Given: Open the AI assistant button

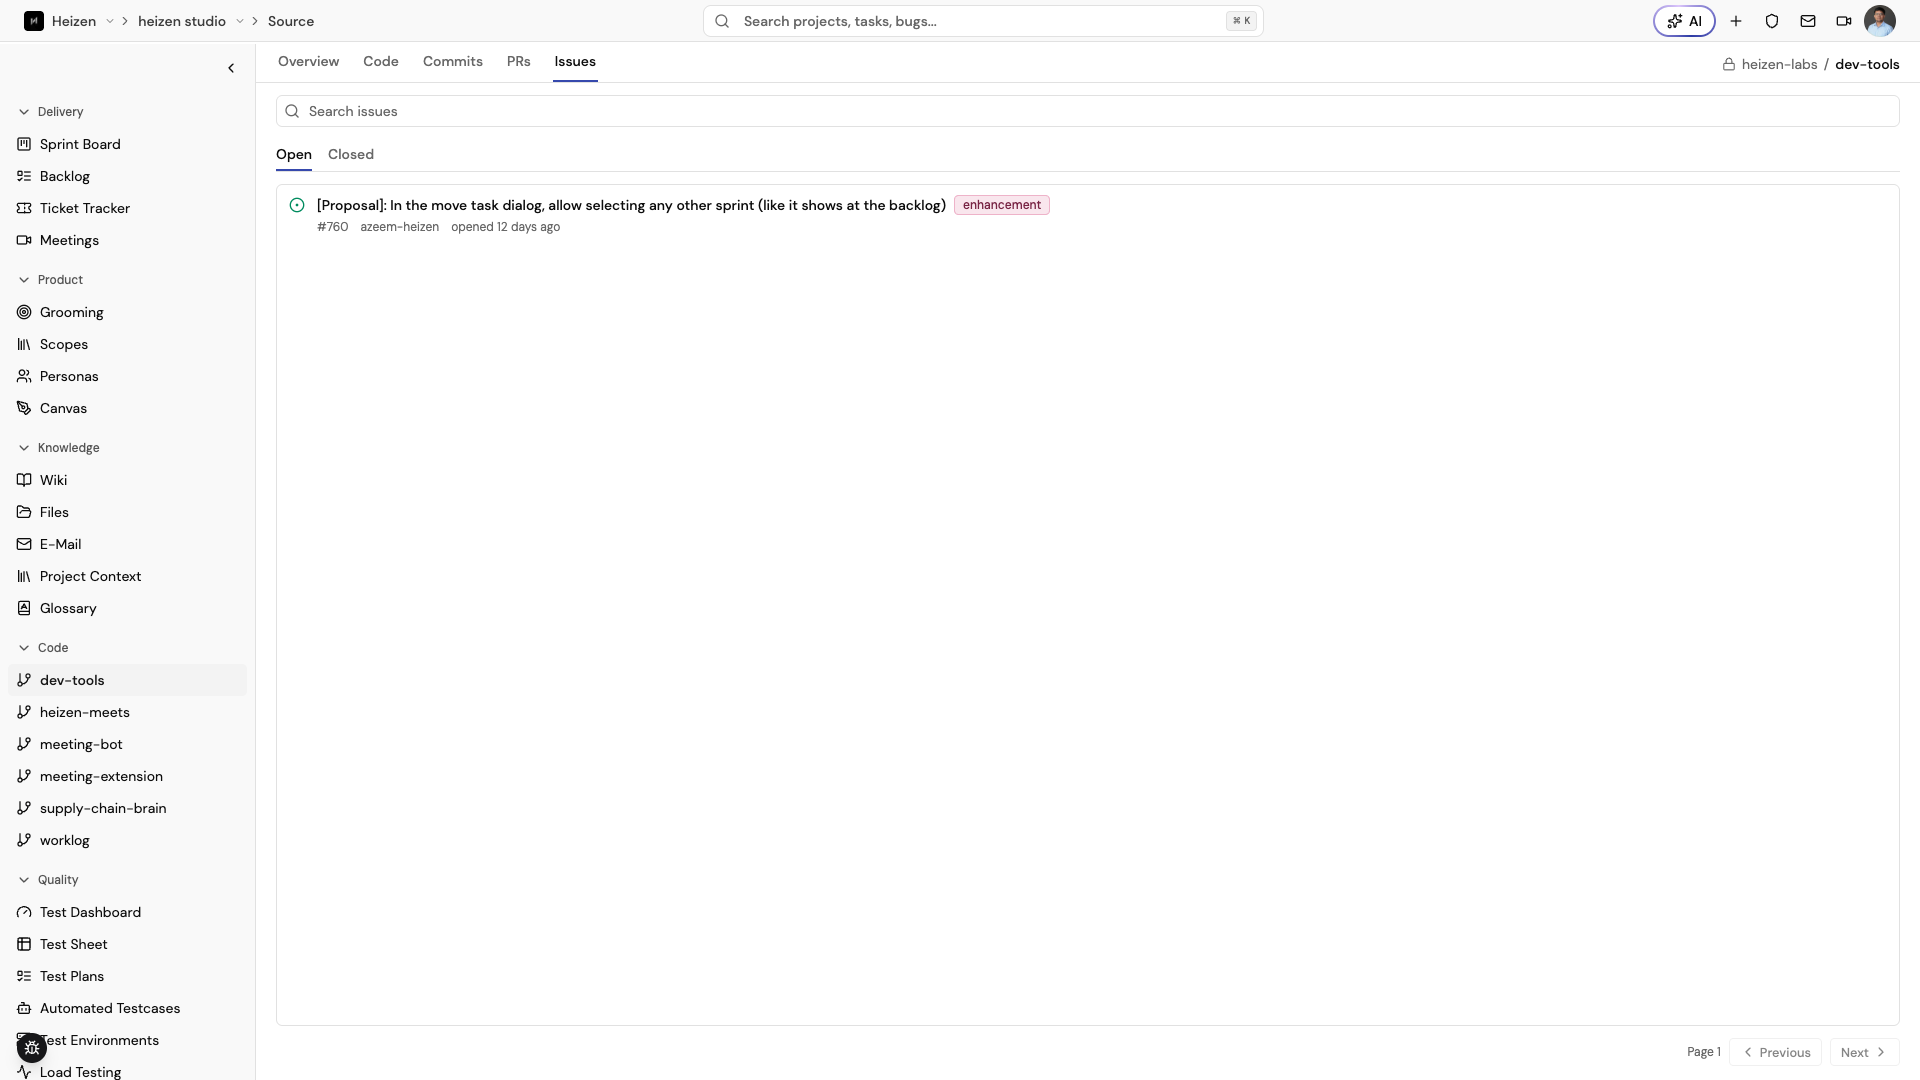Looking at the screenshot, I should (x=1684, y=21).
